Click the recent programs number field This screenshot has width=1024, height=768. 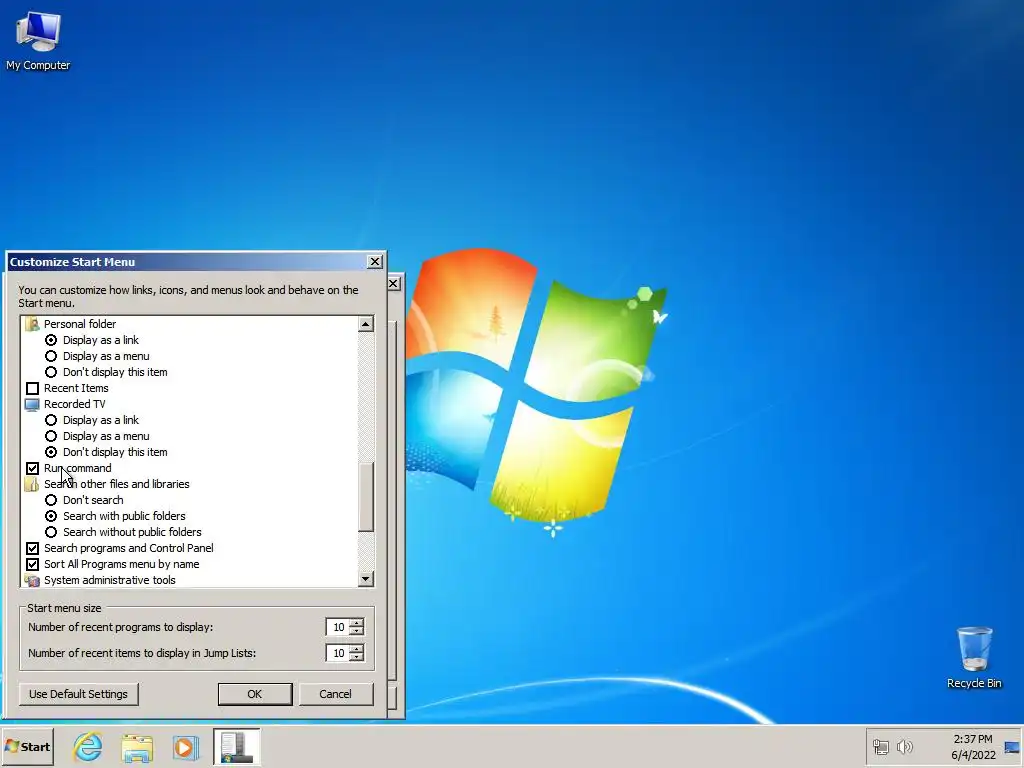coord(338,627)
